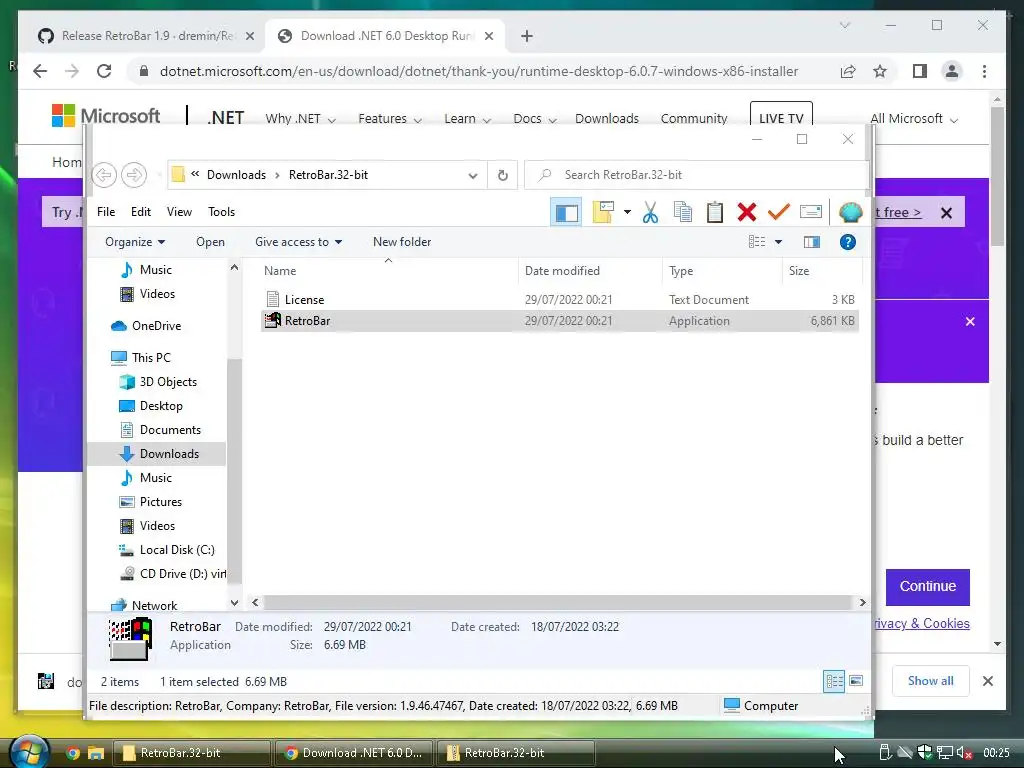
Task: Click Chrome icon in quick launch
Action: (73, 753)
